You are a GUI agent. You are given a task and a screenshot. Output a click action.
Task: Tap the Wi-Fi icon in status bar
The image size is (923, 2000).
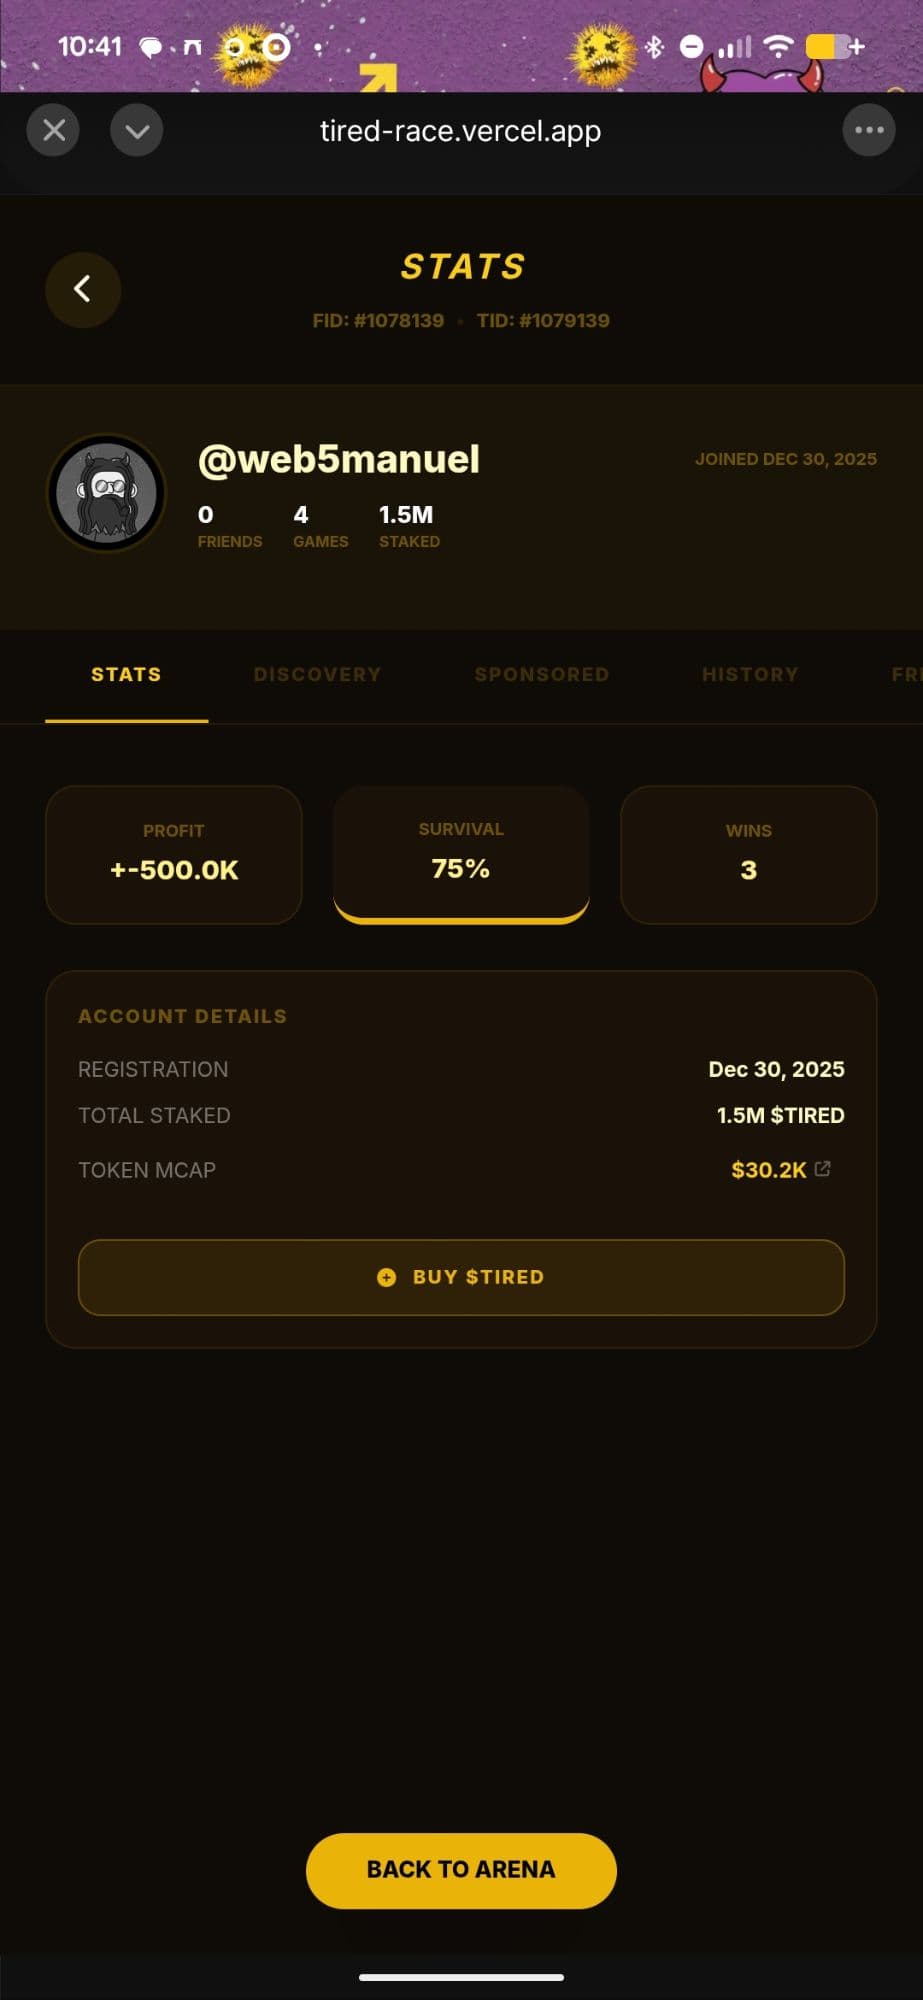pos(778,46)
